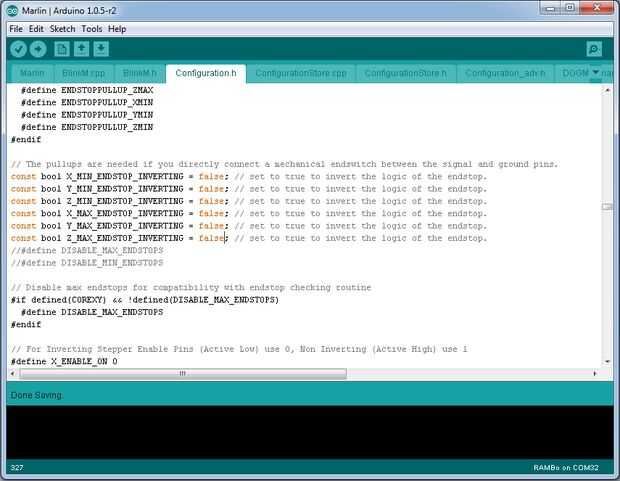Open the Edit menu
Screen dimensions: 620x481
click(x=36, y=29)
